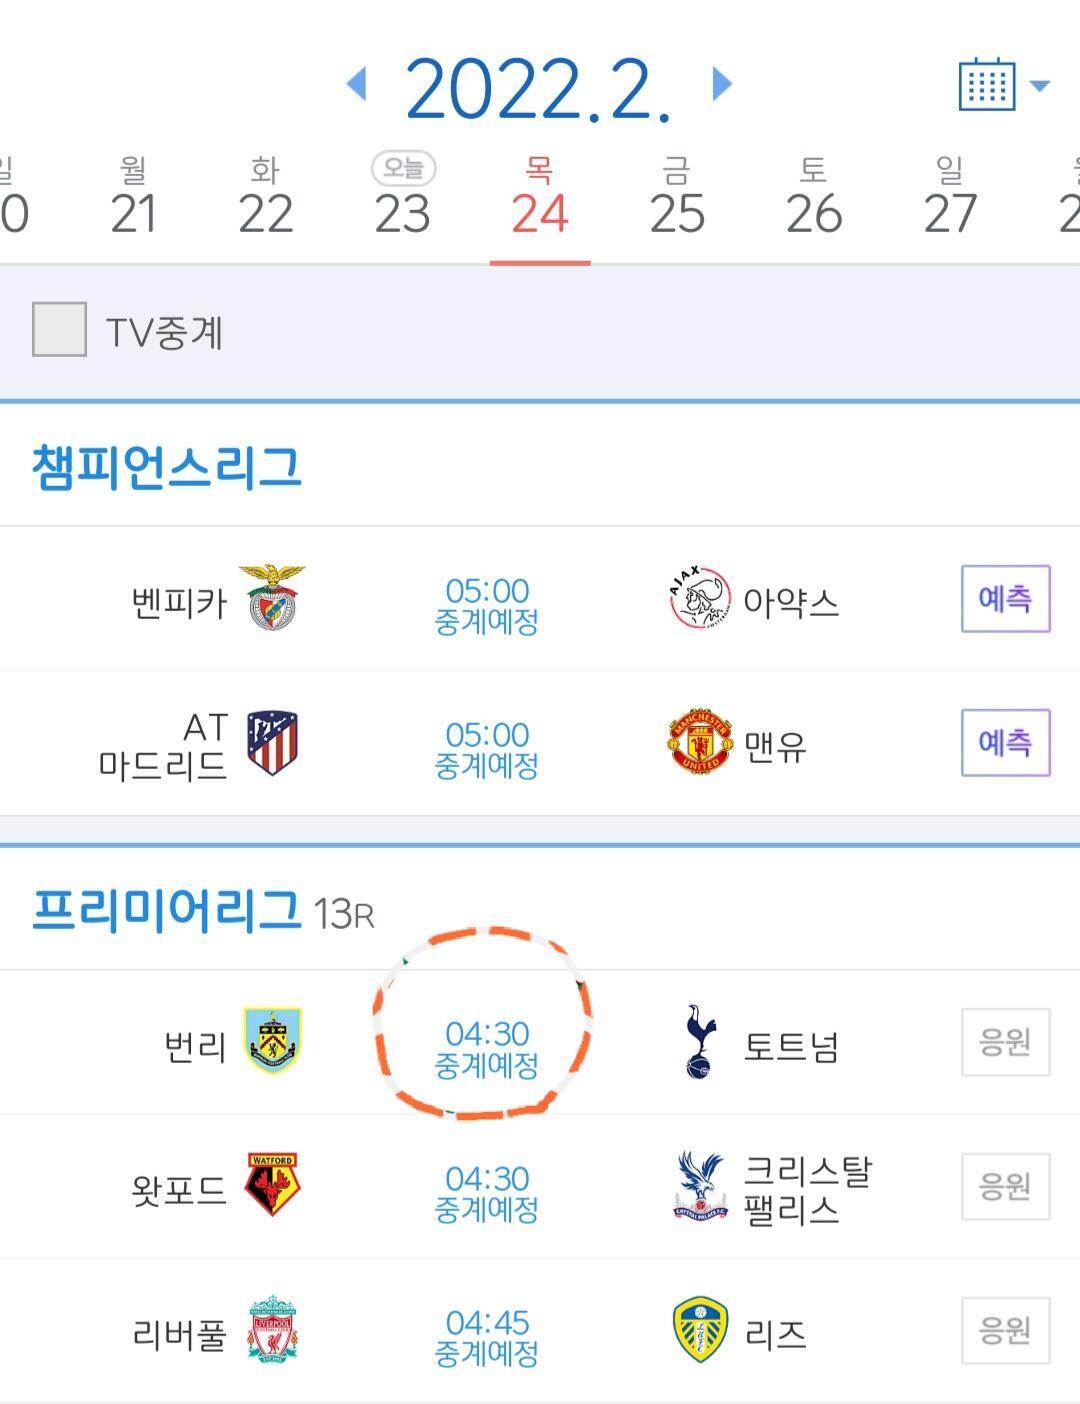Click the Liverpool club crest
Image resolution: width=1080 pixels, height=1404 pixels.
tap(272, 1330)
